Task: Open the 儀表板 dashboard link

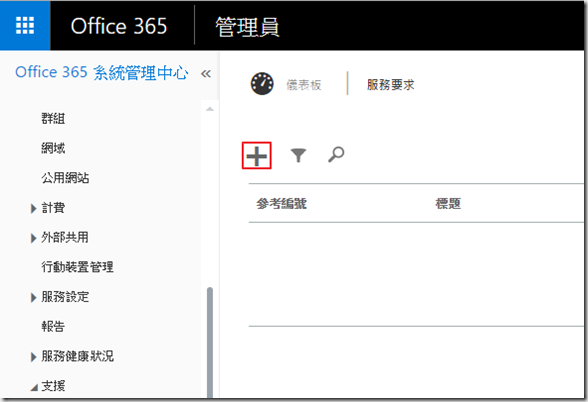Action: pos(304,85)
